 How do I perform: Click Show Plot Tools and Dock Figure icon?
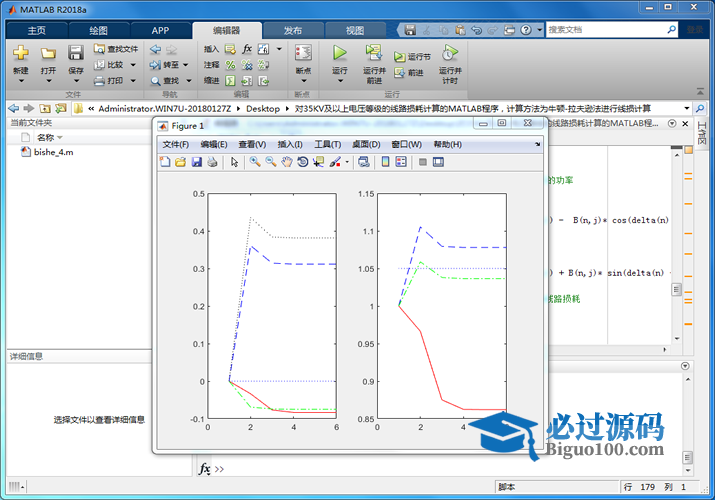pos(438,162)
